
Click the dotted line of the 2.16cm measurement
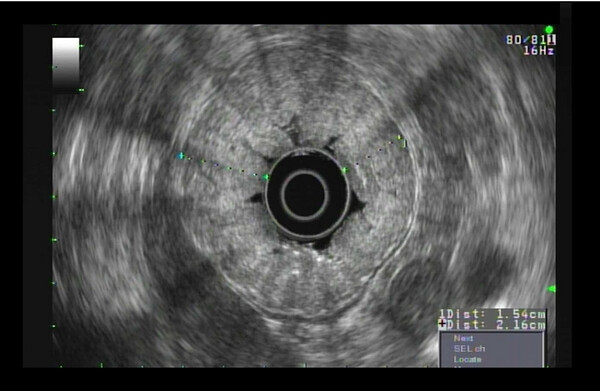pos(223,166)
